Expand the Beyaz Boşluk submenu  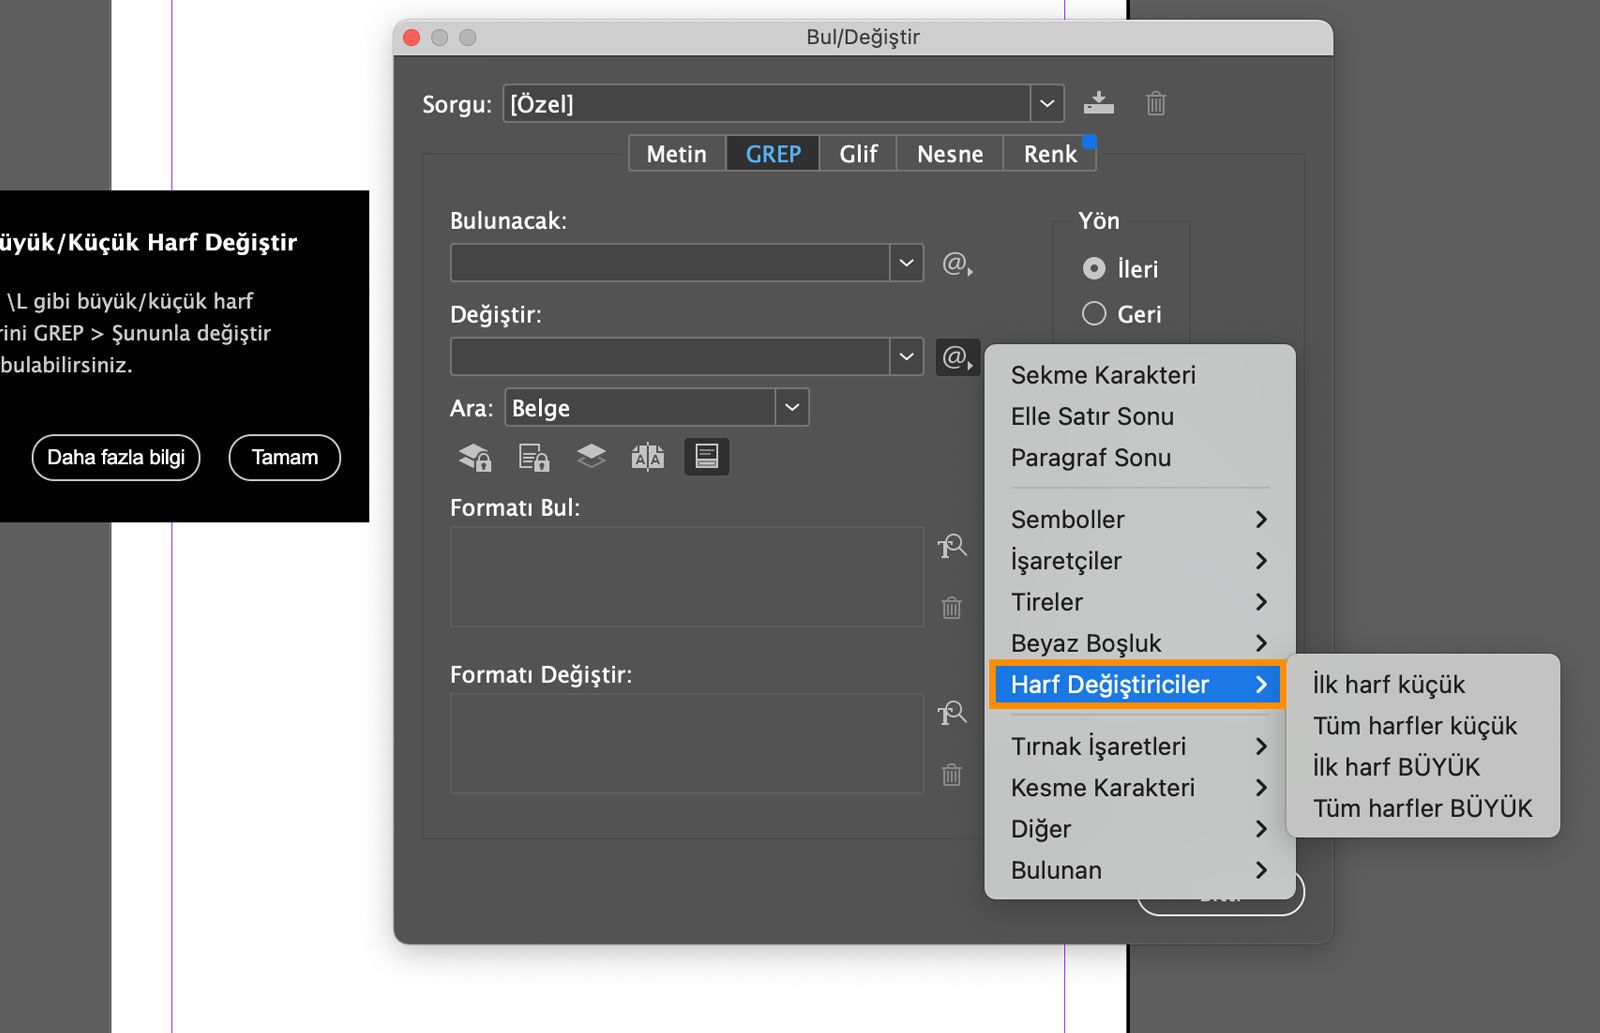(1140, 643)
